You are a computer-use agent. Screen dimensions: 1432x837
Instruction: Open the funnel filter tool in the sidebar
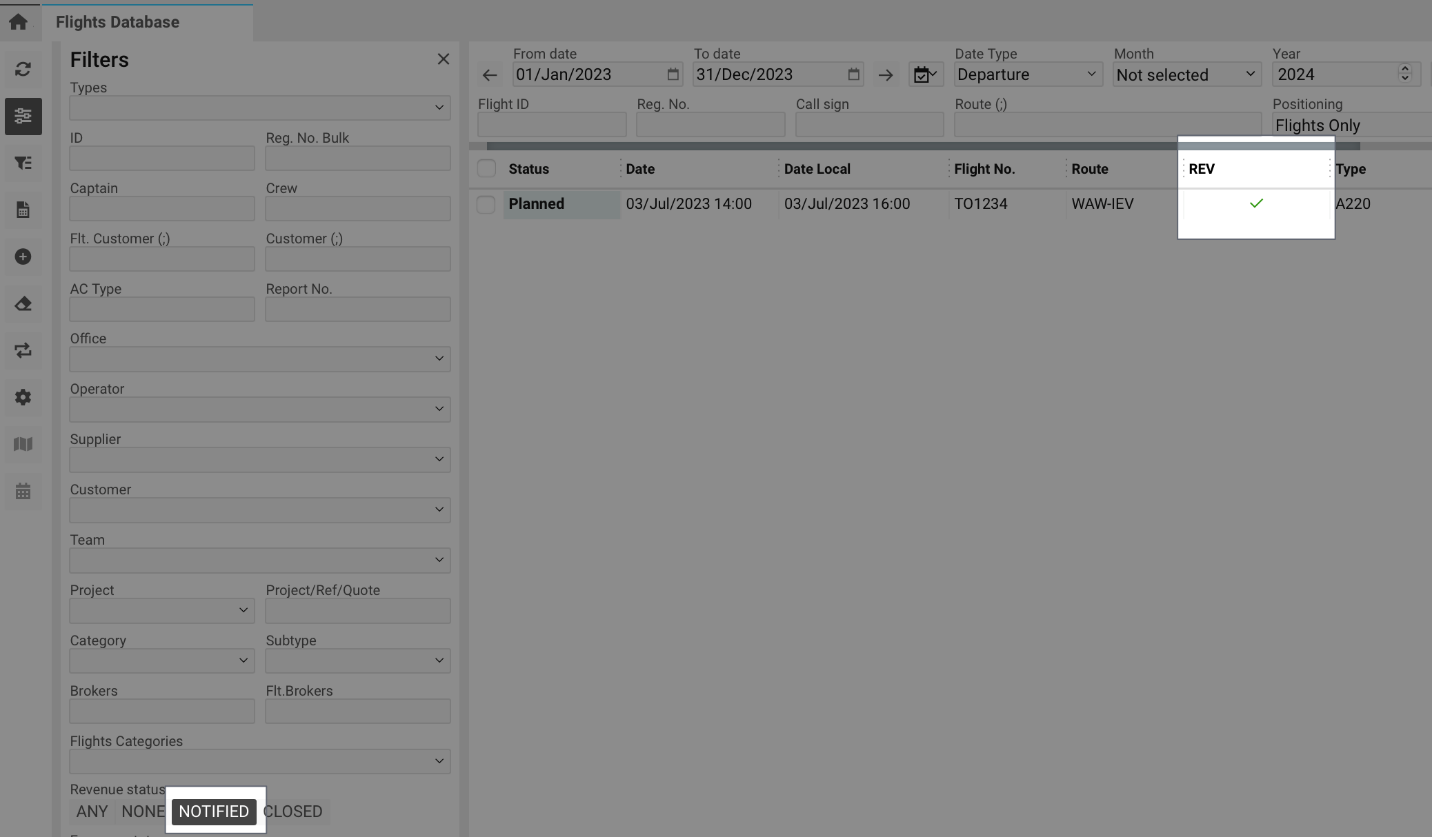tap(22, 163)
